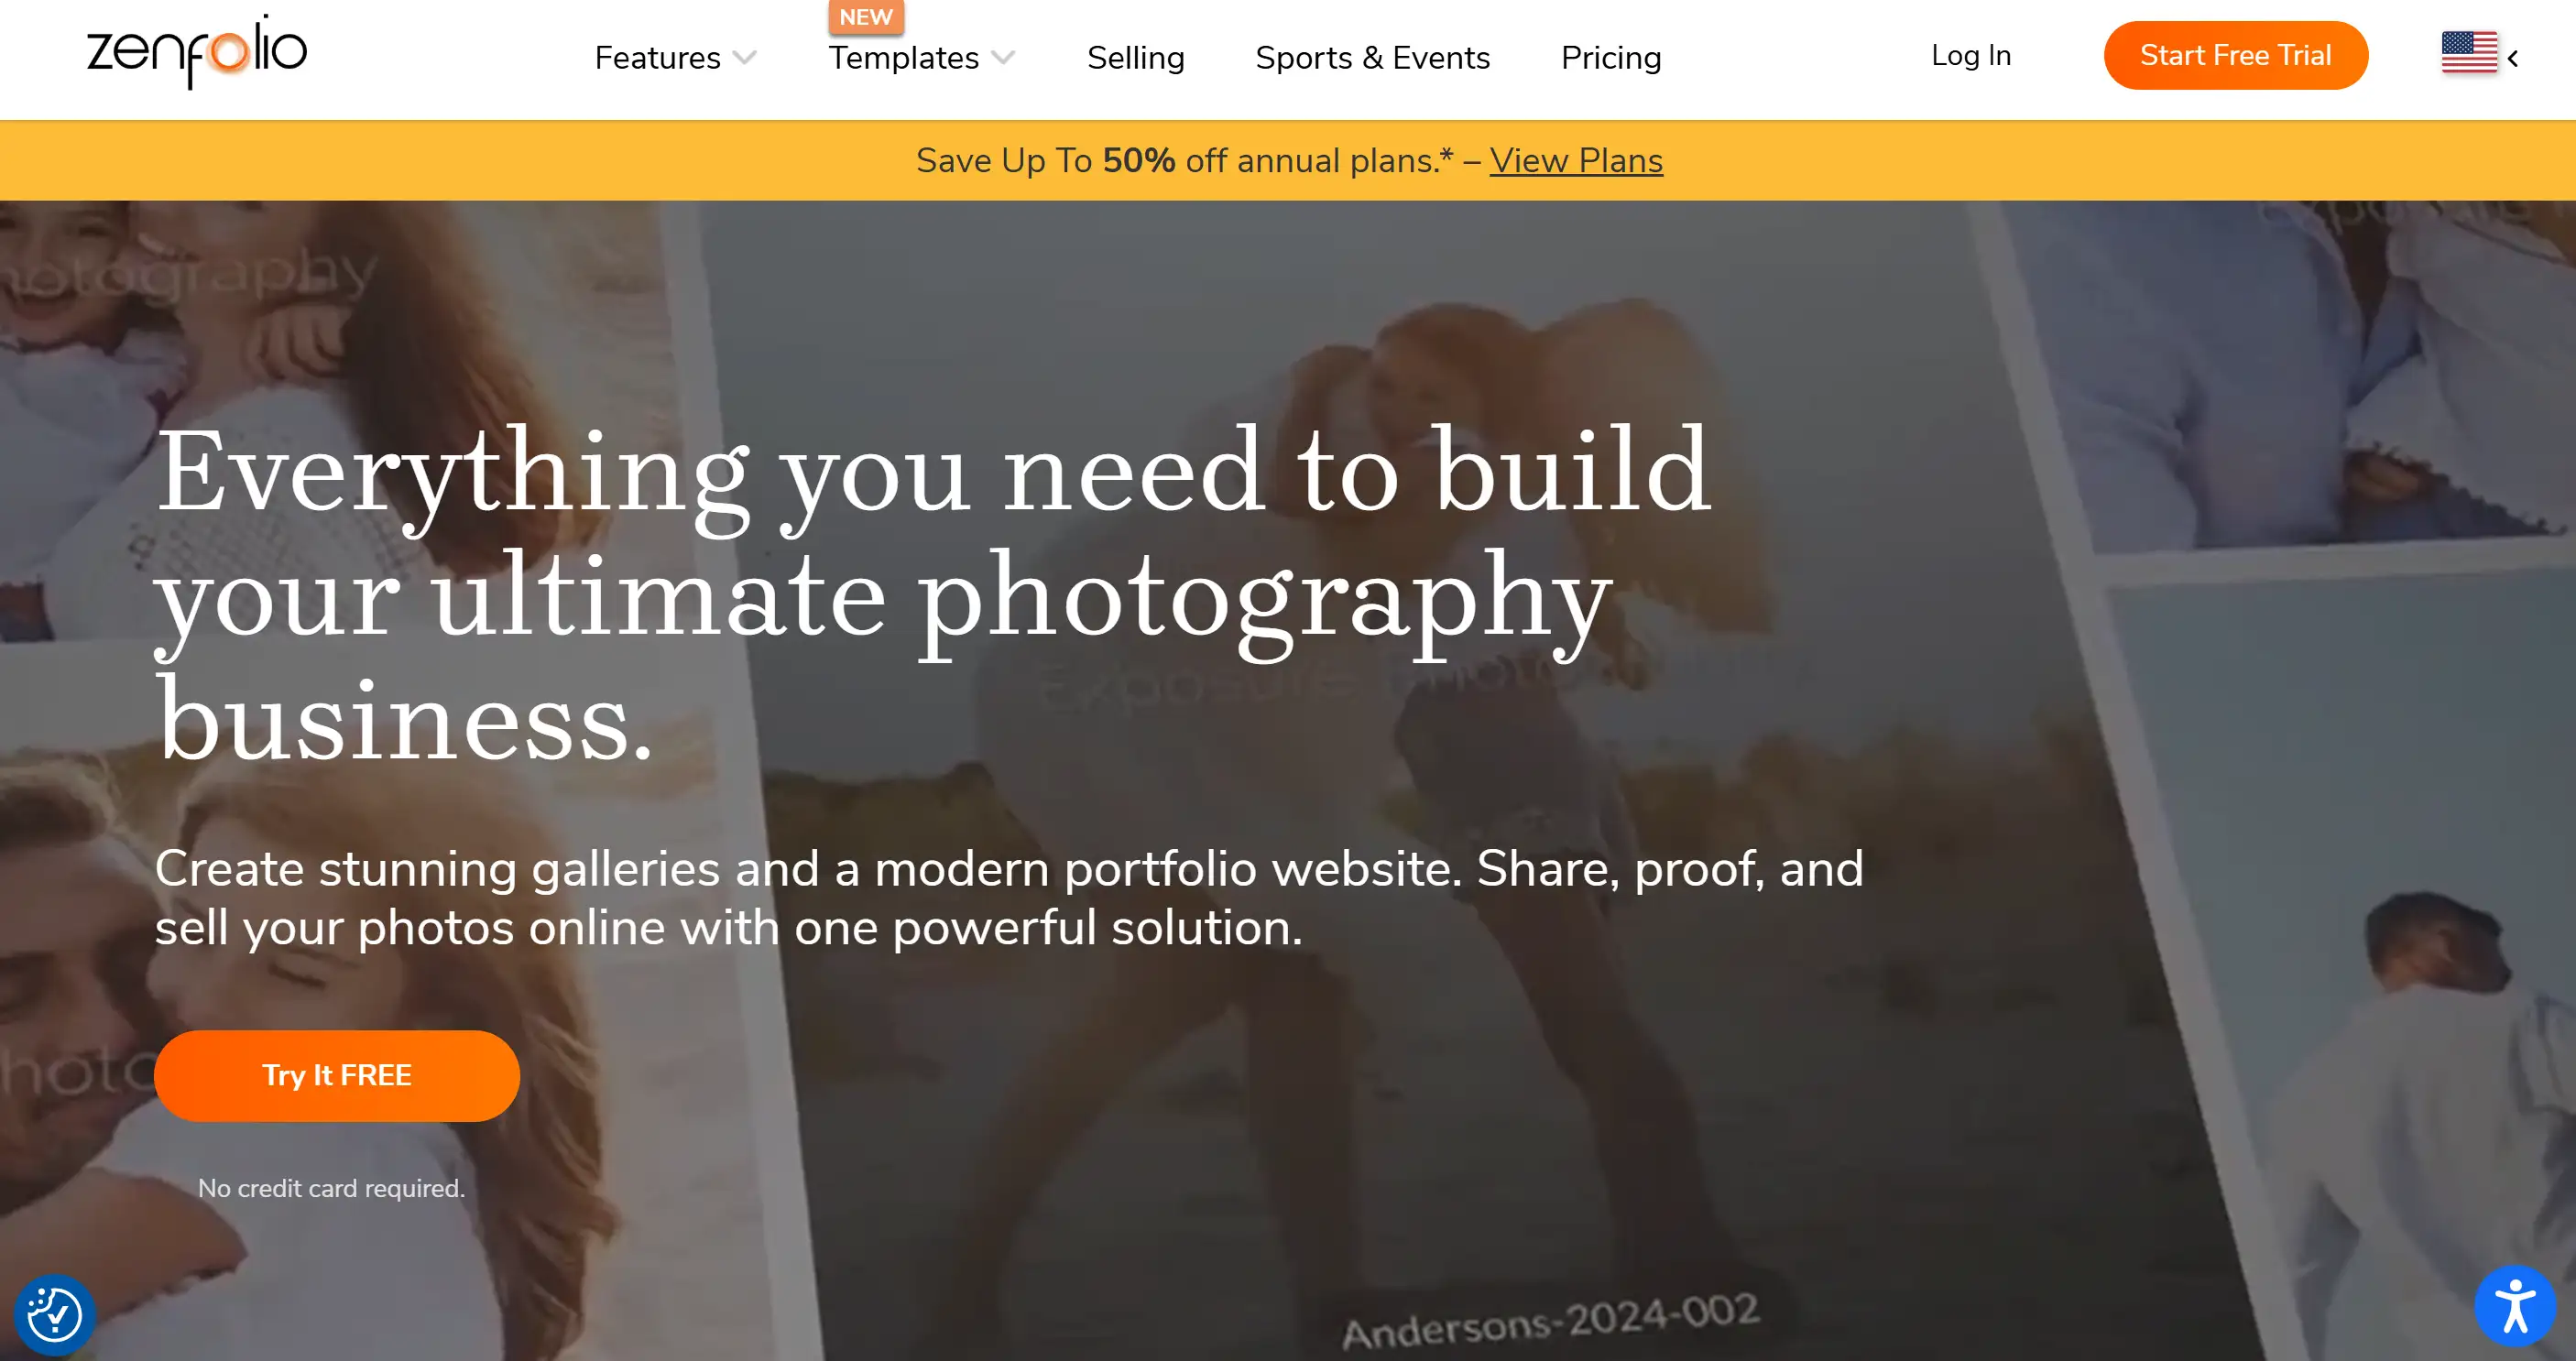This screenshot has height=1361, width=2576.
Task: Open the accessibility widget icon
Action: point(2514,1305)
